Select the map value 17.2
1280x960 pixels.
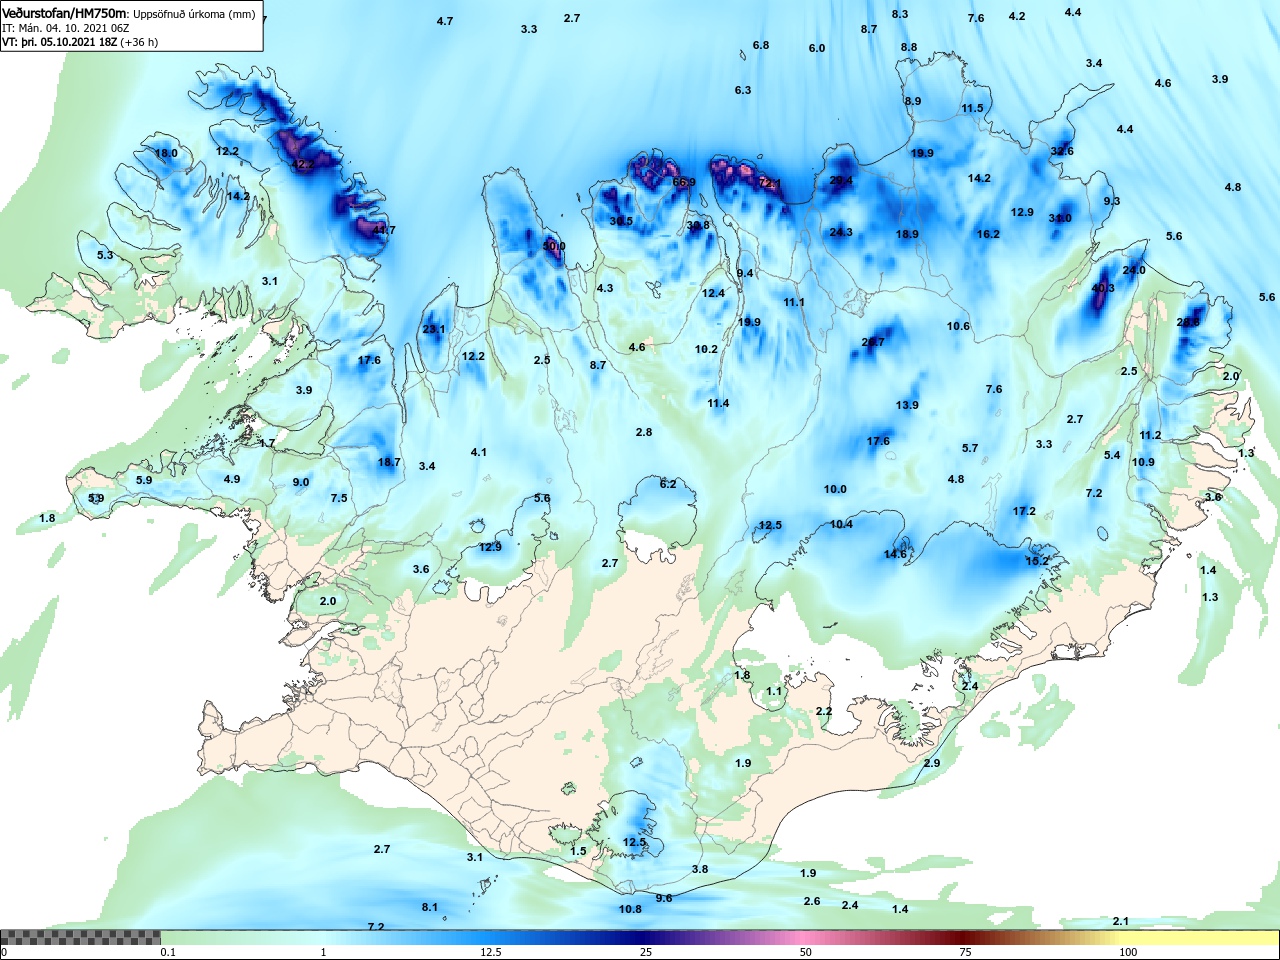[1024, 511]
